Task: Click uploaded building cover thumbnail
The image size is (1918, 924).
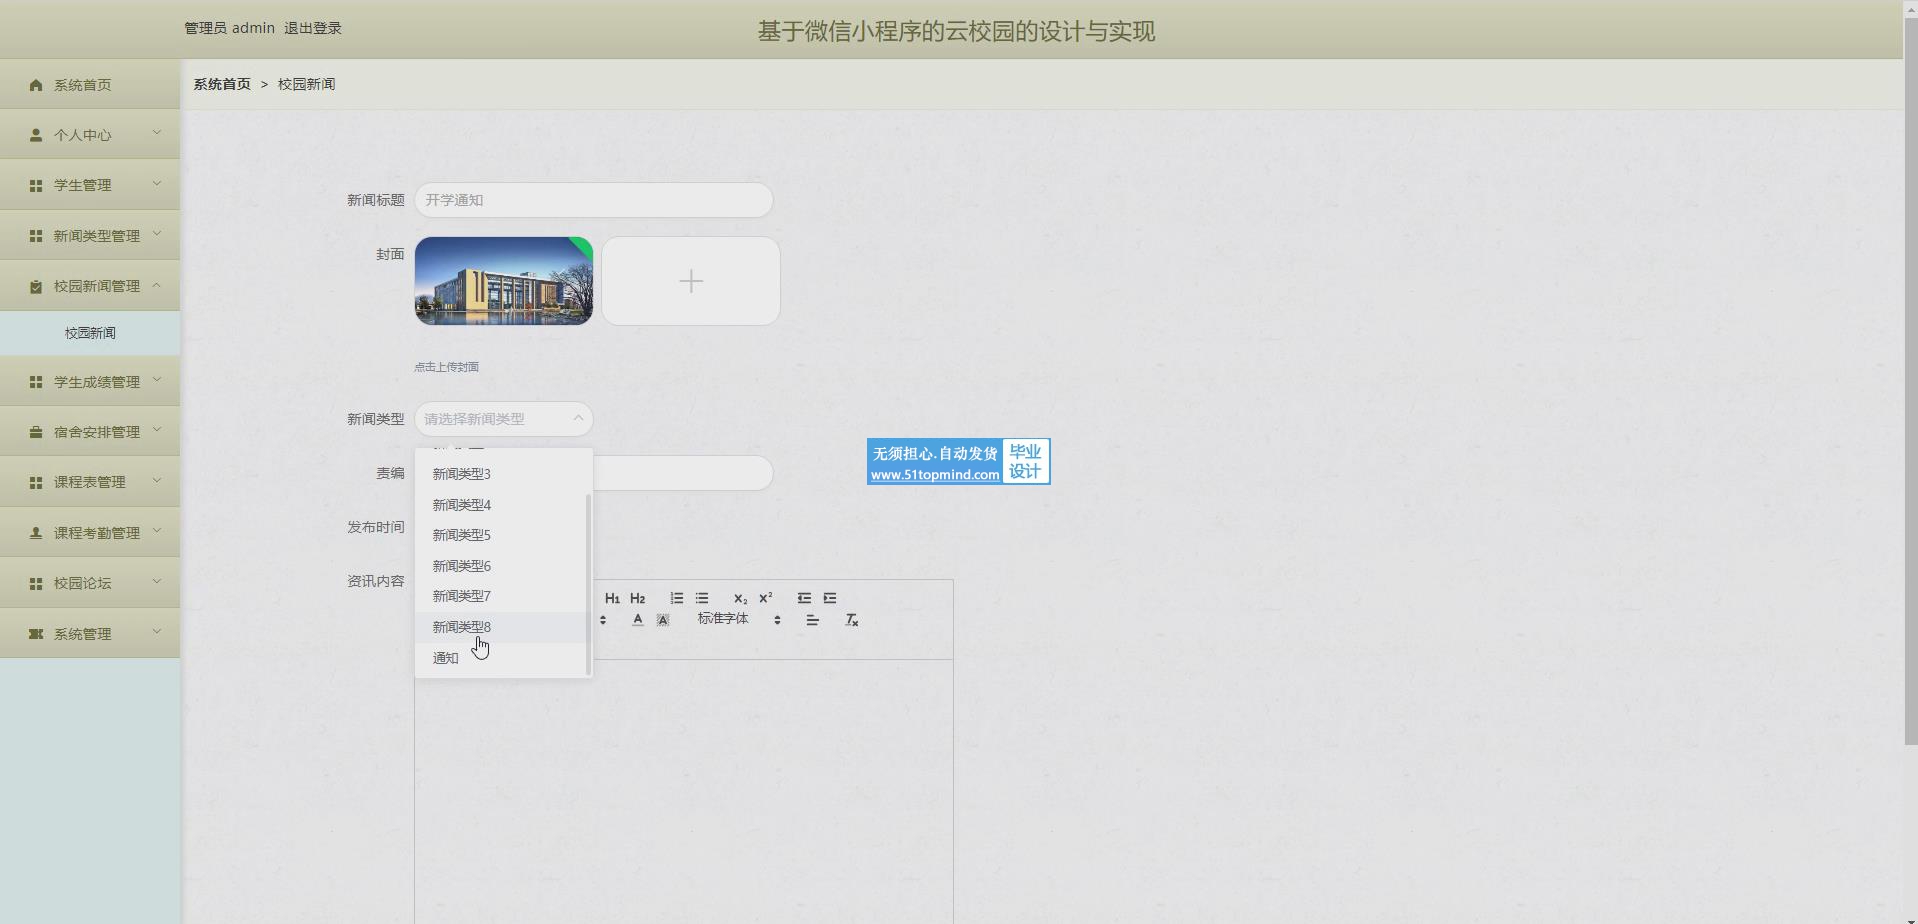Action: [x=504, y=281]
